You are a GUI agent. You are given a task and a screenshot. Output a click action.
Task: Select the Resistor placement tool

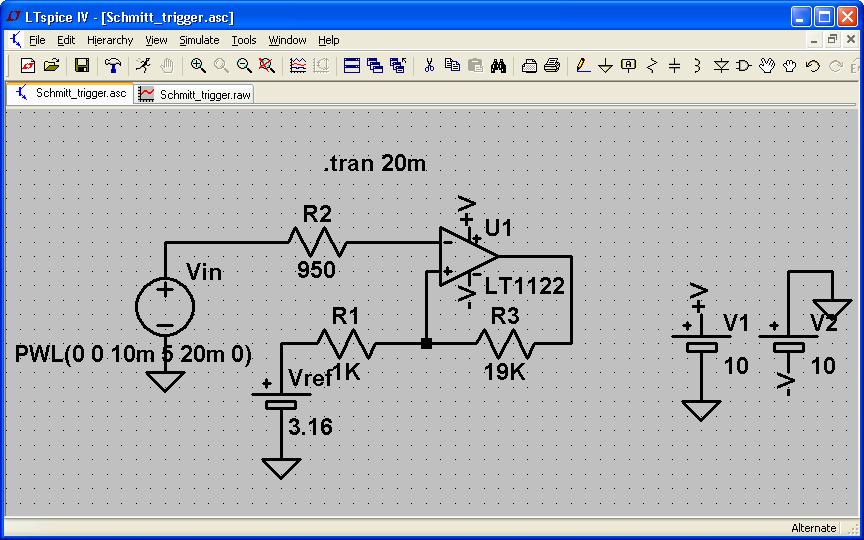[652, 66]
